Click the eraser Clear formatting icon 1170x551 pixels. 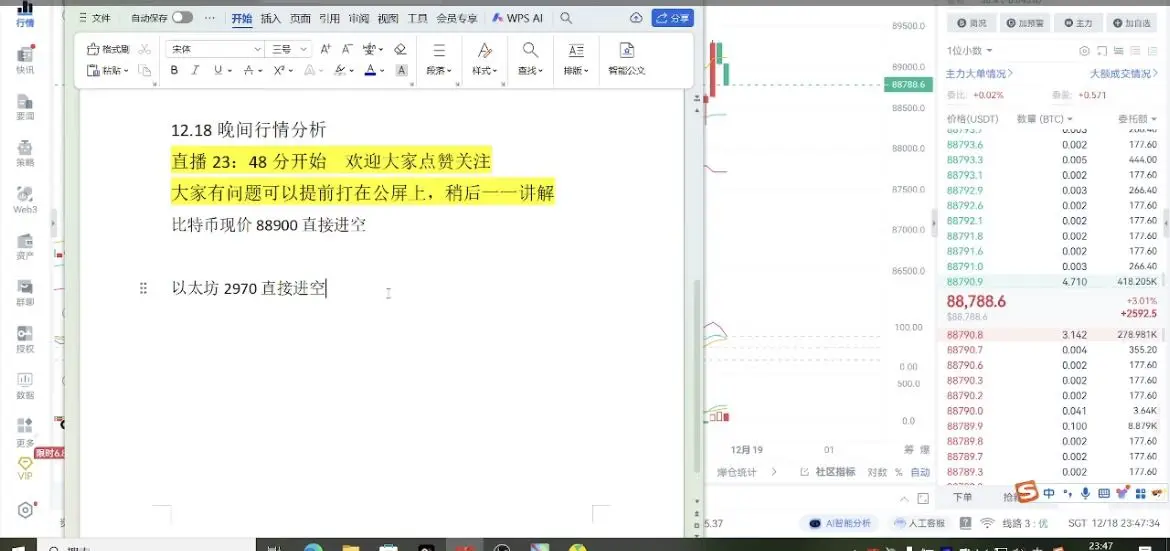400,49
